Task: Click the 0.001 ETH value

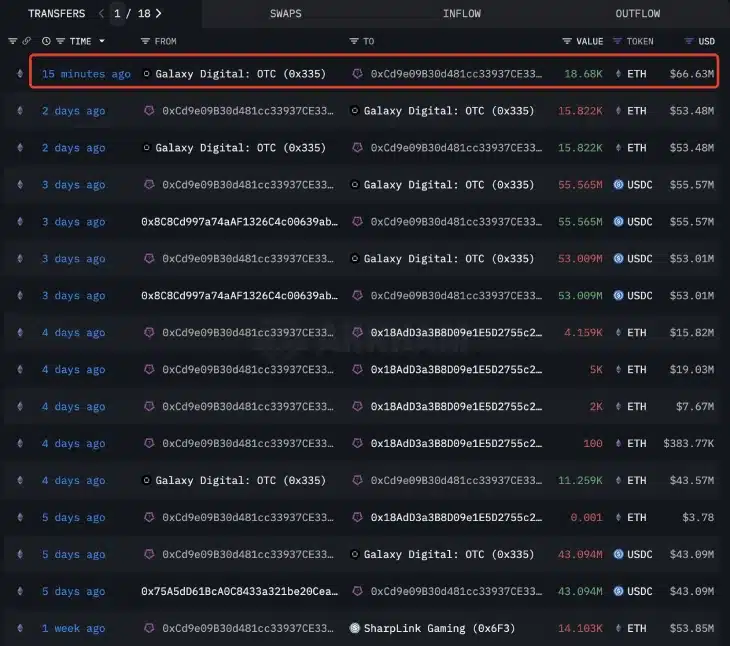Action: click(587, 517)
